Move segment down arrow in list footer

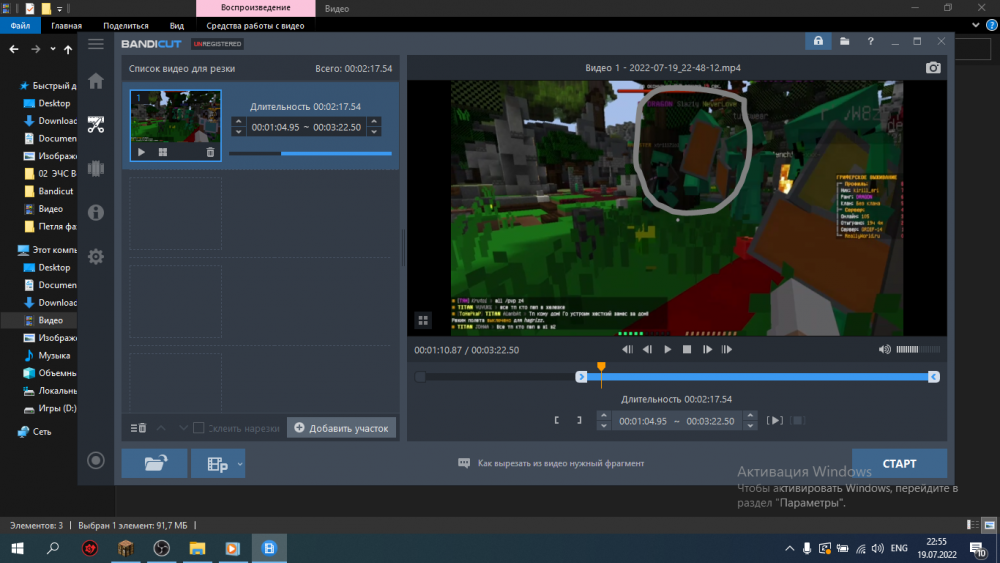(x=183, y=428)
